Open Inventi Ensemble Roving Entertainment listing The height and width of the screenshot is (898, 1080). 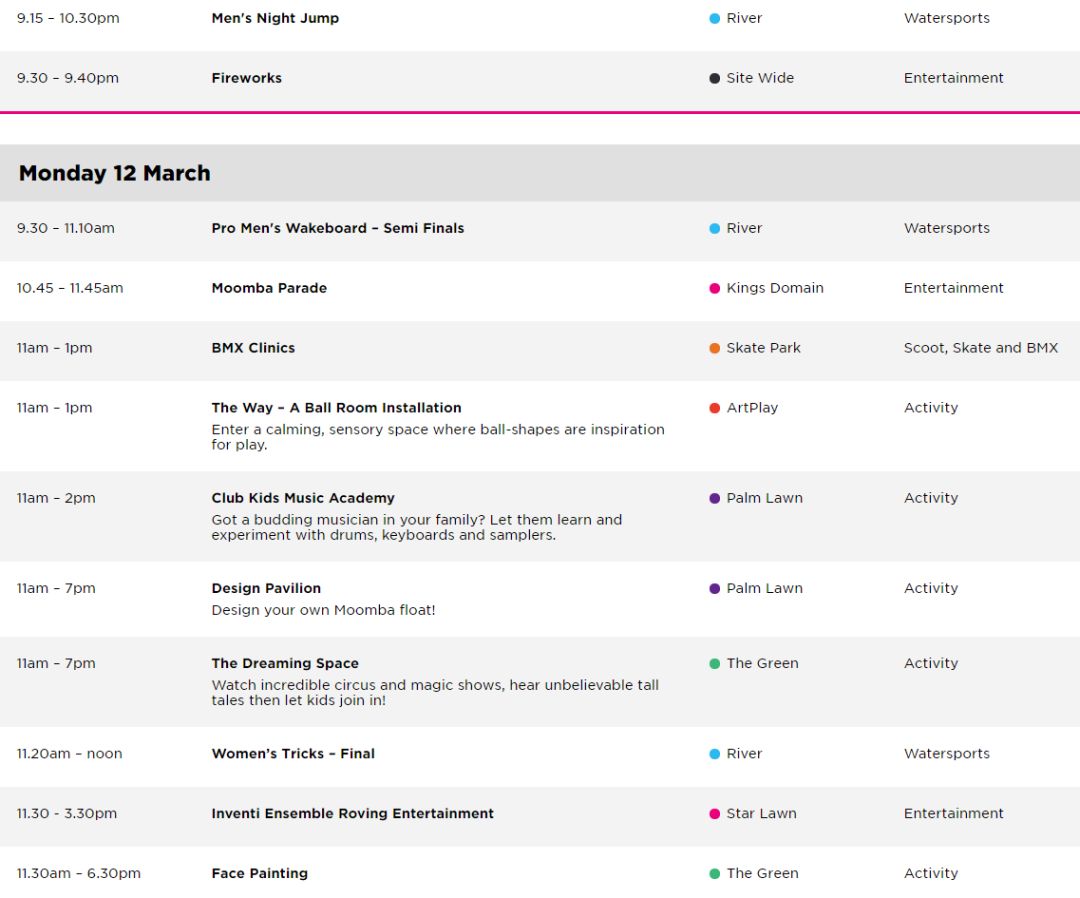tap(353, 813)
